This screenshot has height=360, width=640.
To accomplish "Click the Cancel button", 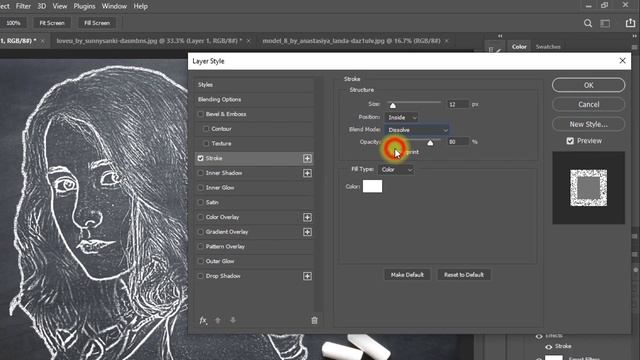I will (x=588, y=104).
